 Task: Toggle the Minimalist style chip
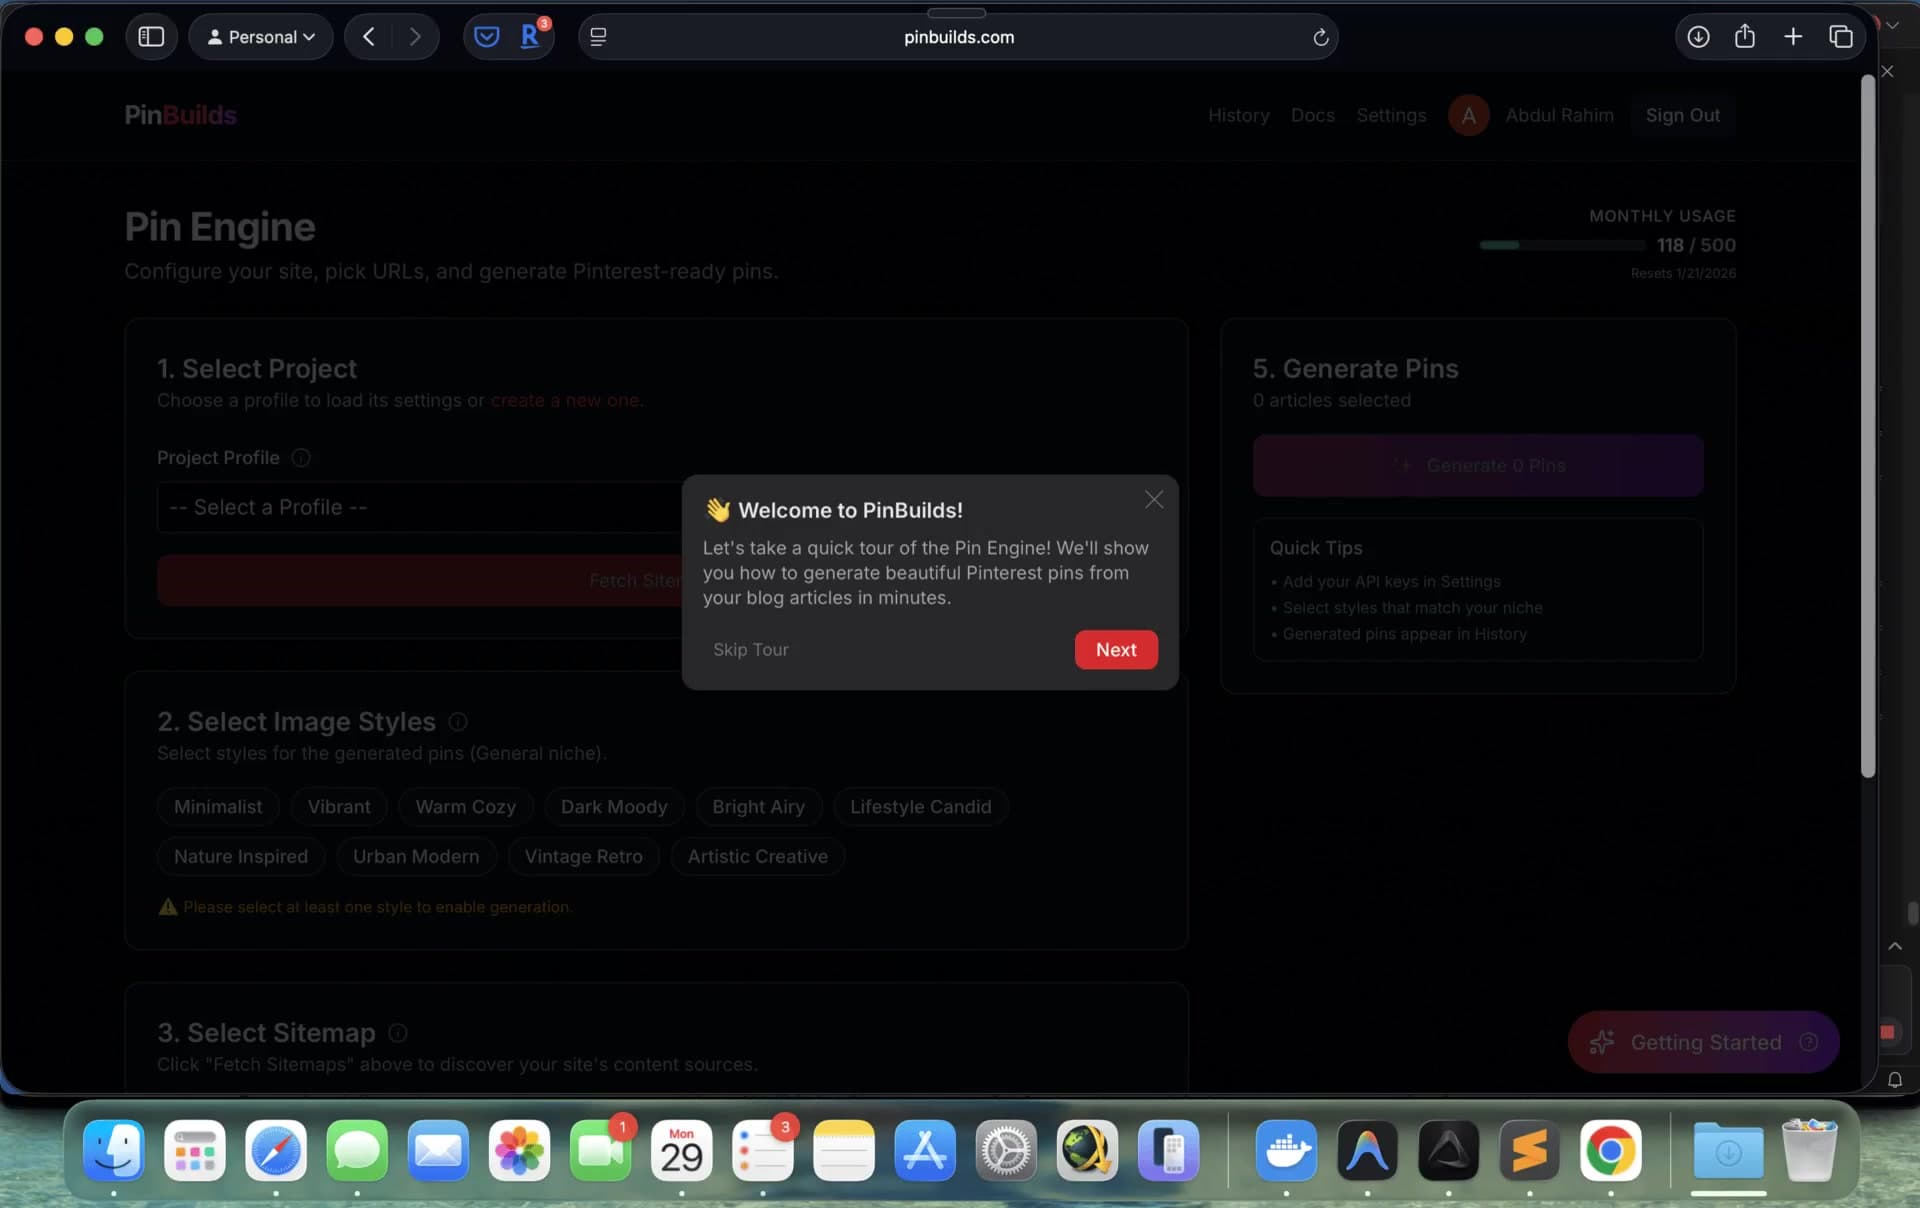coord(218,806)
